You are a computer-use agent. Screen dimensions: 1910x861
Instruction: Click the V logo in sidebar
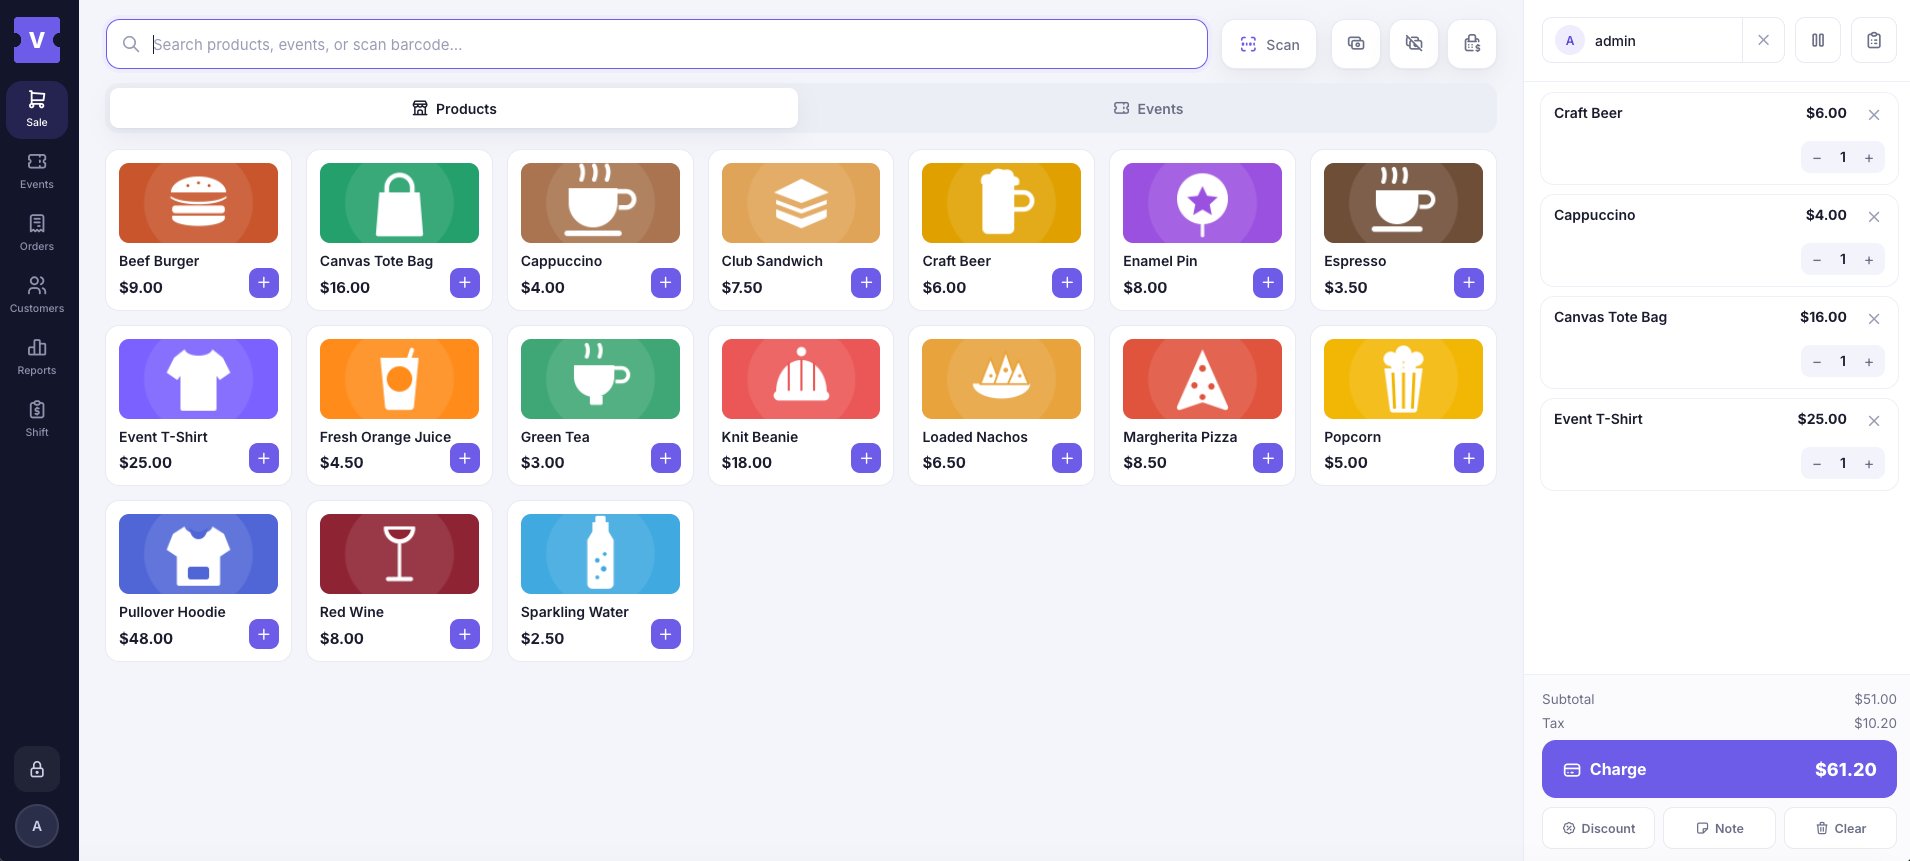[37, 40]
